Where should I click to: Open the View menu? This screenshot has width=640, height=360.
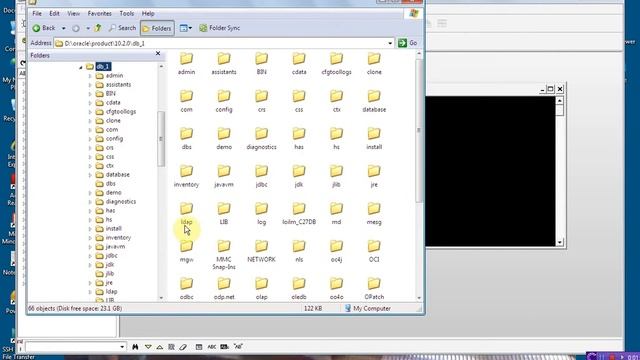pyautogui.click(x=73, y=13)
